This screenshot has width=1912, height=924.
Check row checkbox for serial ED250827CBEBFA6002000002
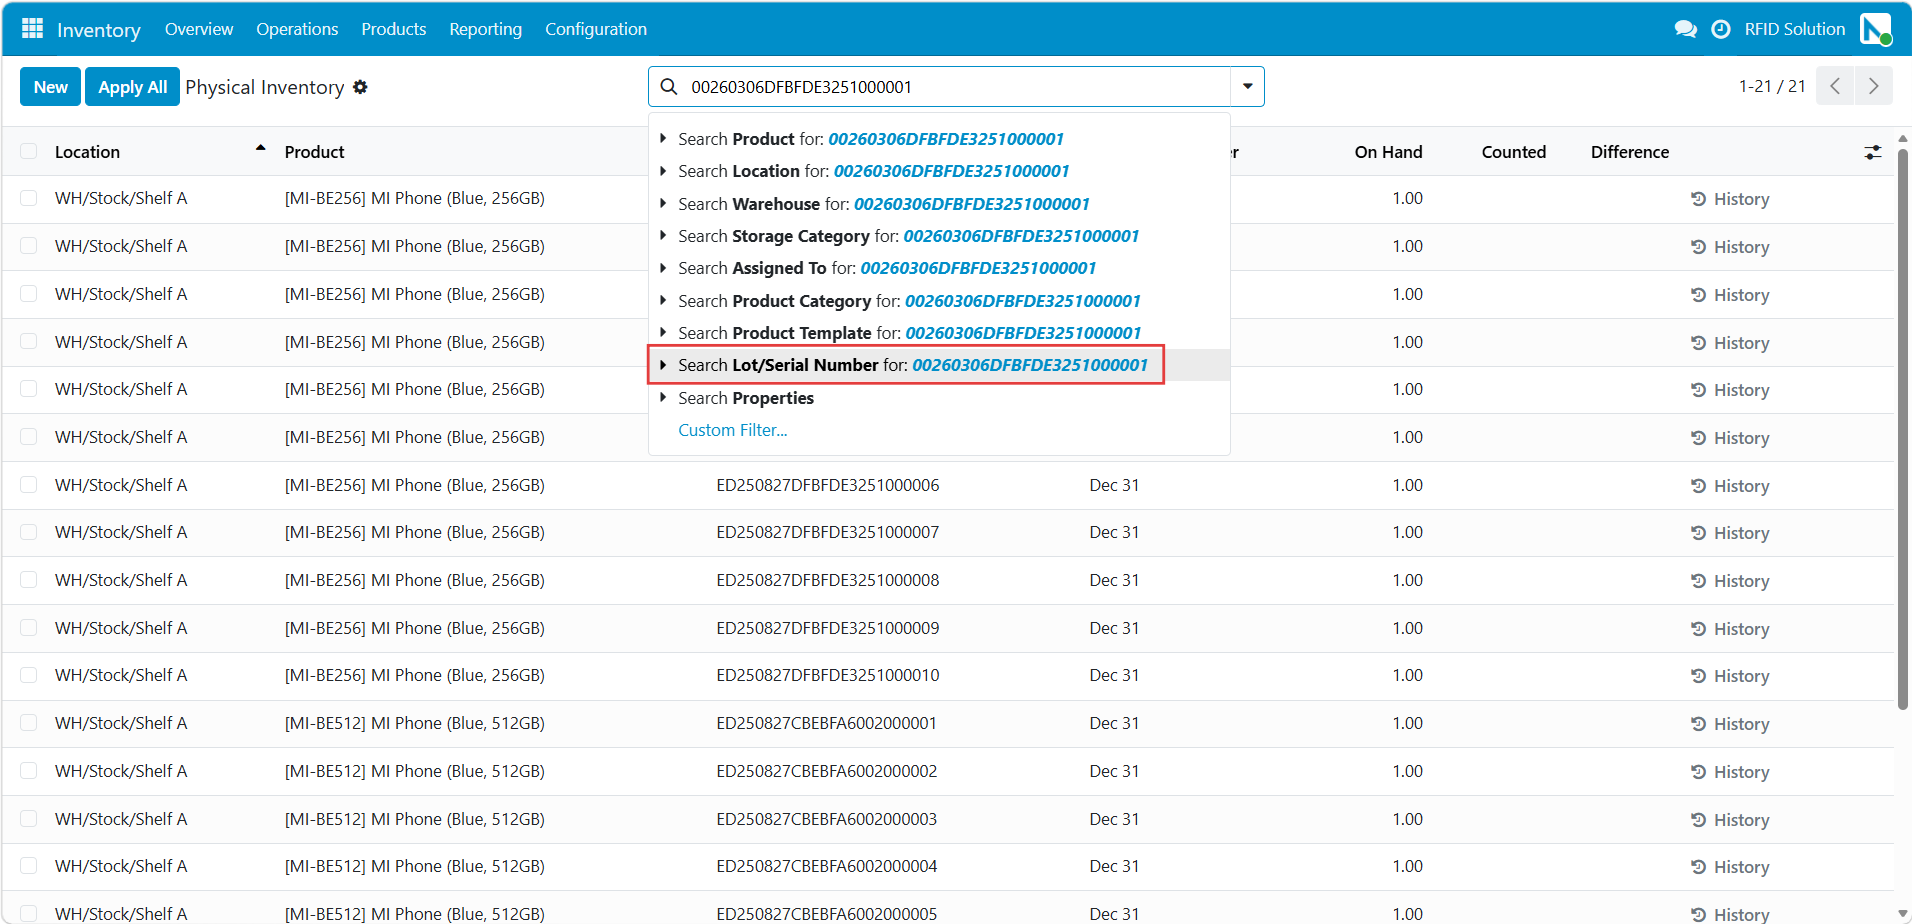(x=29, y=771)
